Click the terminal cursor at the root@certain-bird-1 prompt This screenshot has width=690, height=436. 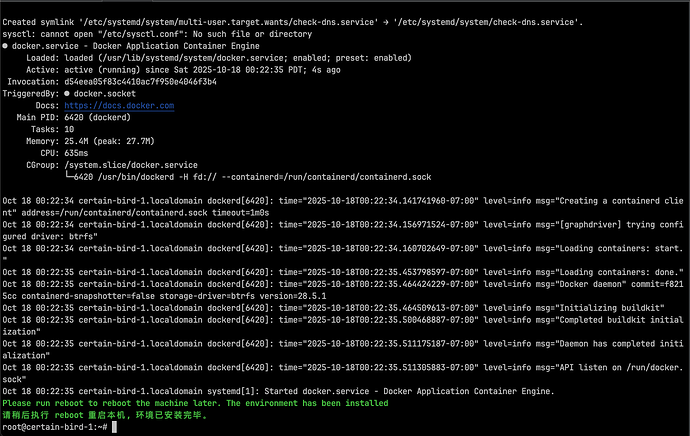pyautogui.click(x=114, y=427)
